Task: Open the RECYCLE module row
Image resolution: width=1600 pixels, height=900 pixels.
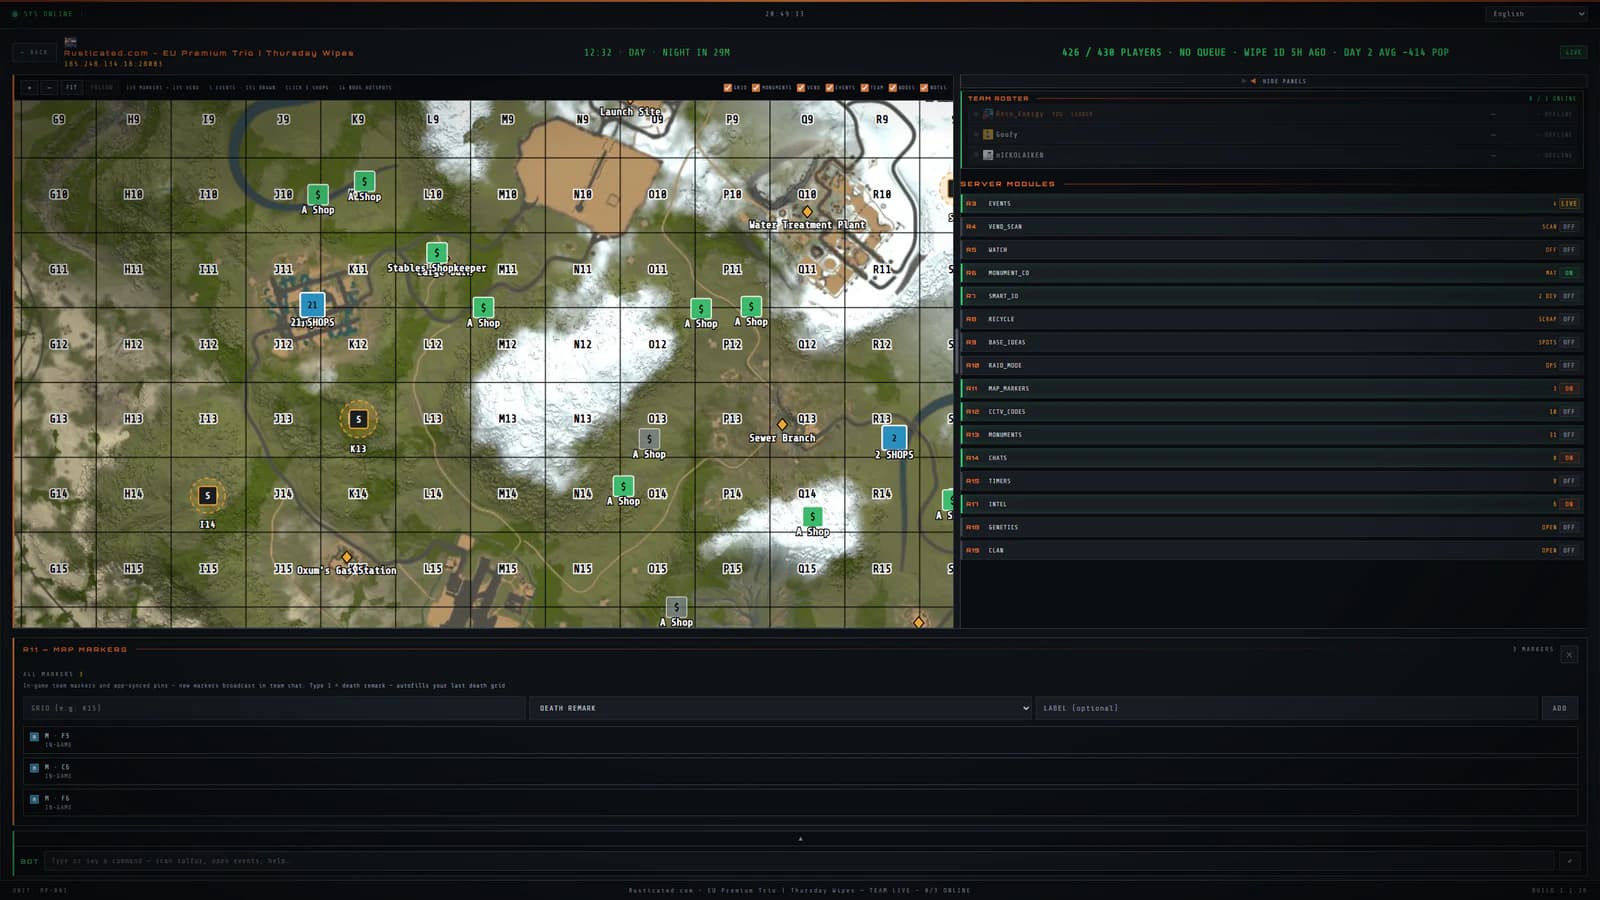Action: click(x=1272, y=319)
